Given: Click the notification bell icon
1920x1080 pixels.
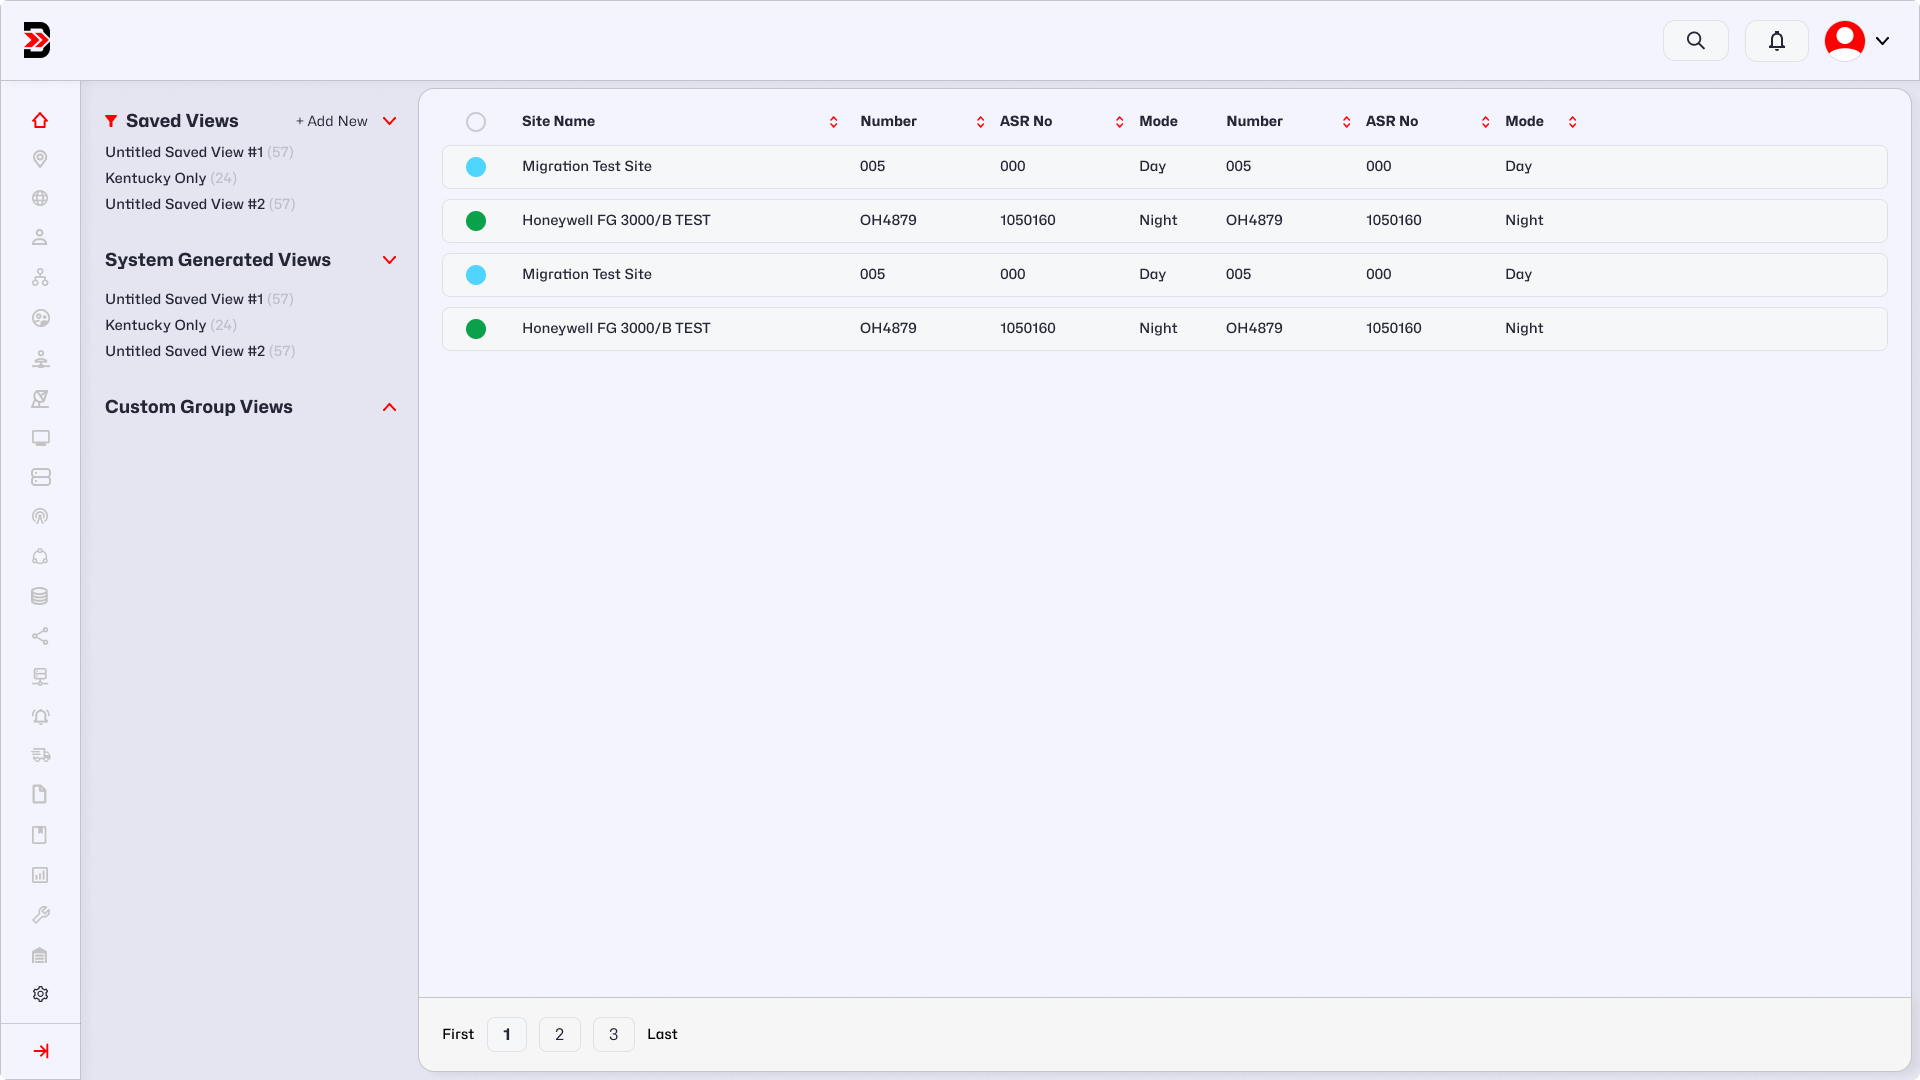Looking at the screenshot, I should (x=1776, y=41).
